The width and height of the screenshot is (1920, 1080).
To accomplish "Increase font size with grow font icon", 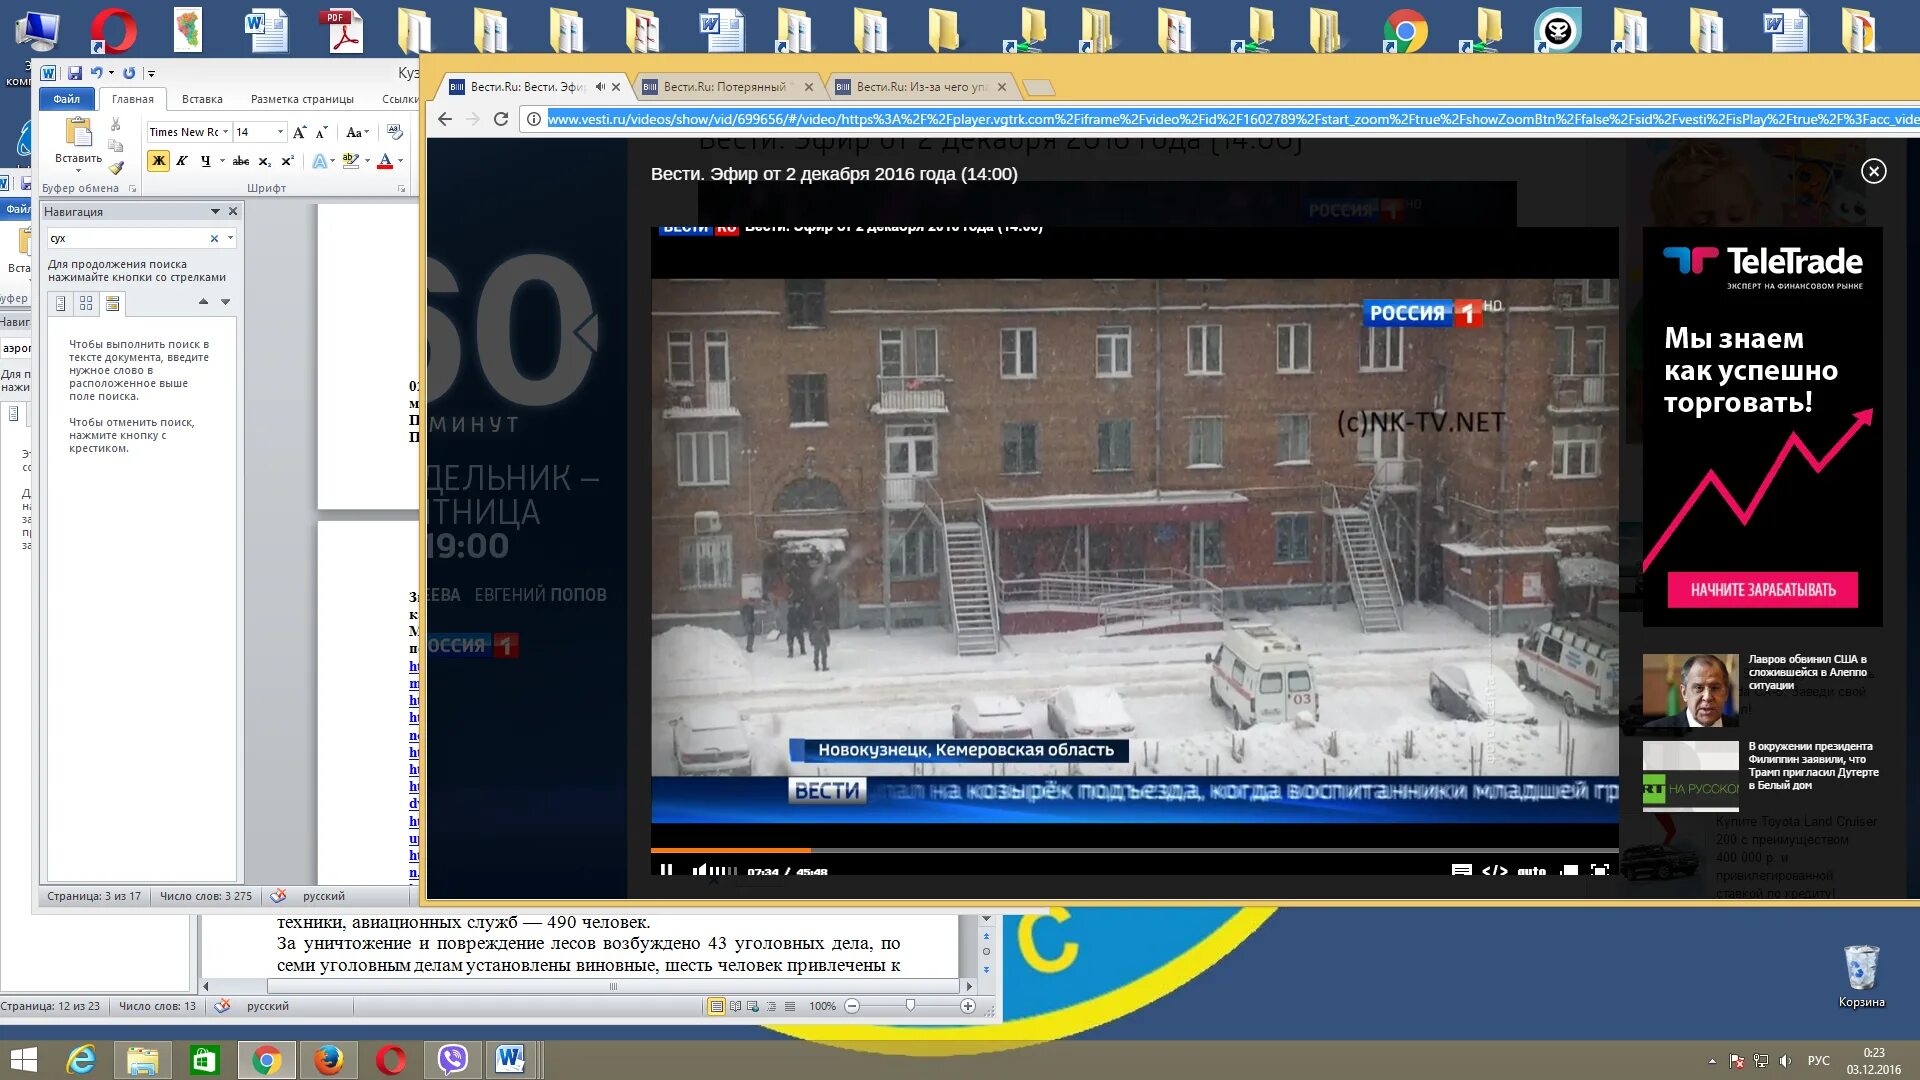I will tap(299, 132).
